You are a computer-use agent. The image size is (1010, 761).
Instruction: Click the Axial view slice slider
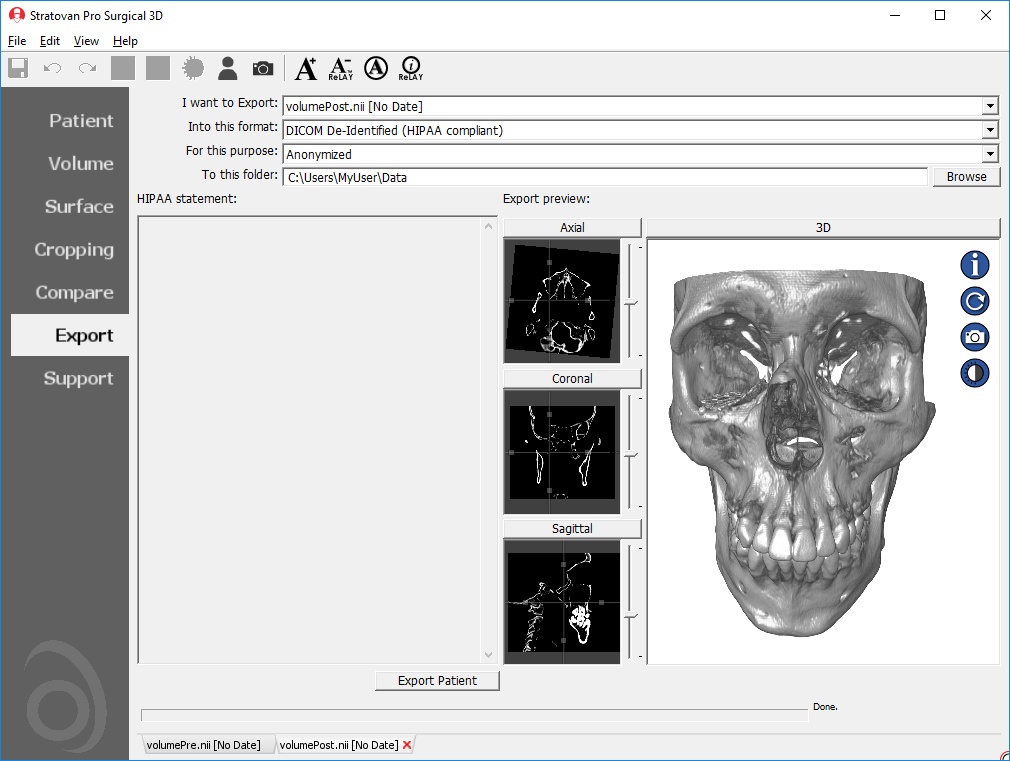point(632,300)
